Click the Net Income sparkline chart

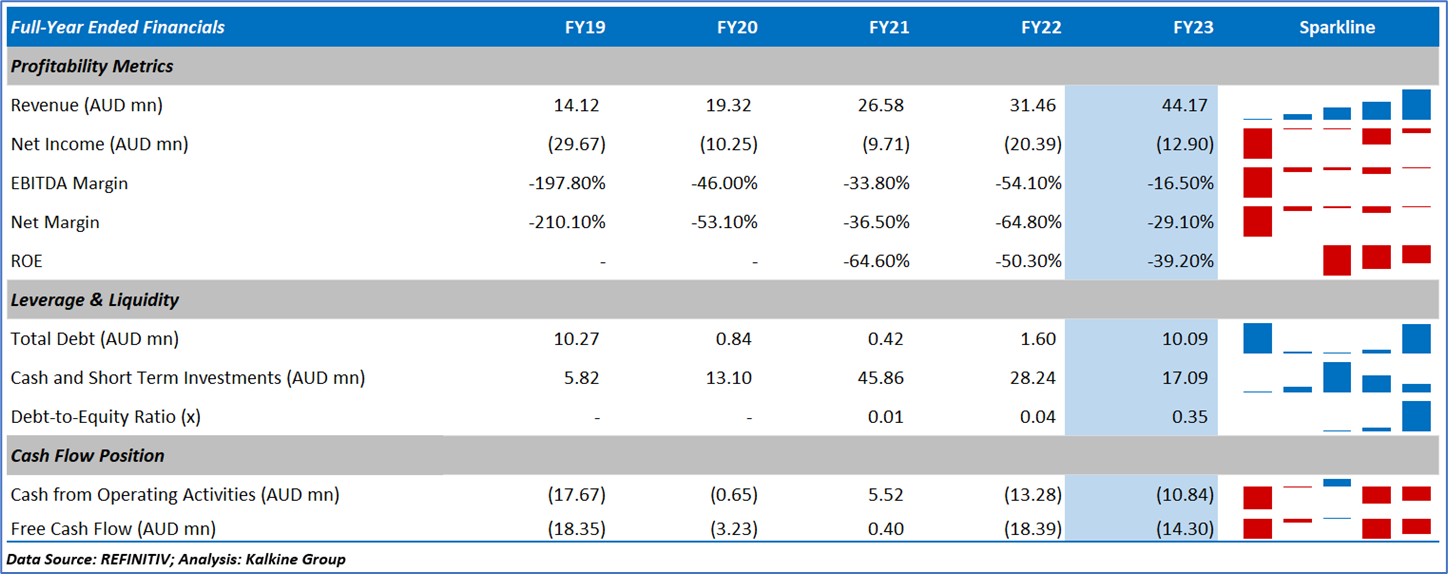click(x=1336, y=144)
